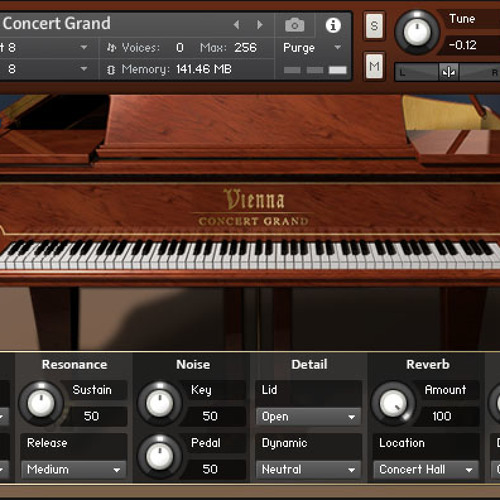
Task: Go to previous instrument preset arrow
Action: [x=236, y=24]
